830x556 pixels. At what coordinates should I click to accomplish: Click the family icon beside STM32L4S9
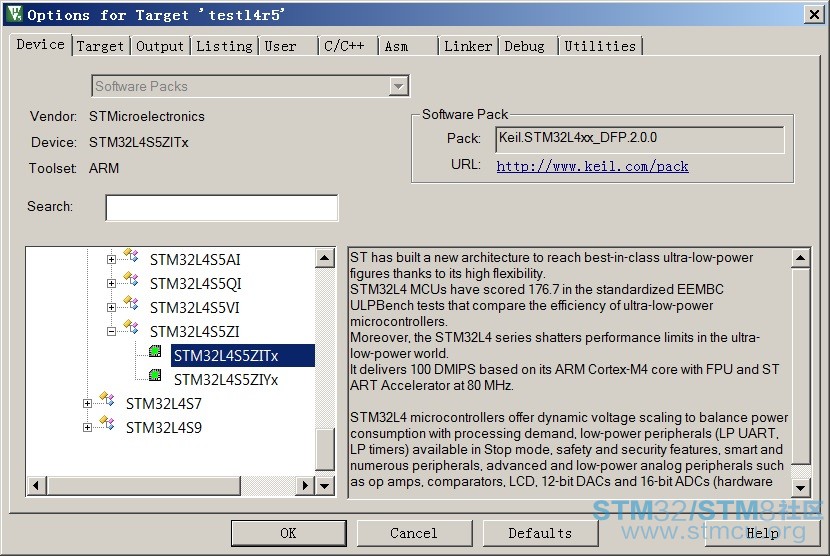[107, 424]
